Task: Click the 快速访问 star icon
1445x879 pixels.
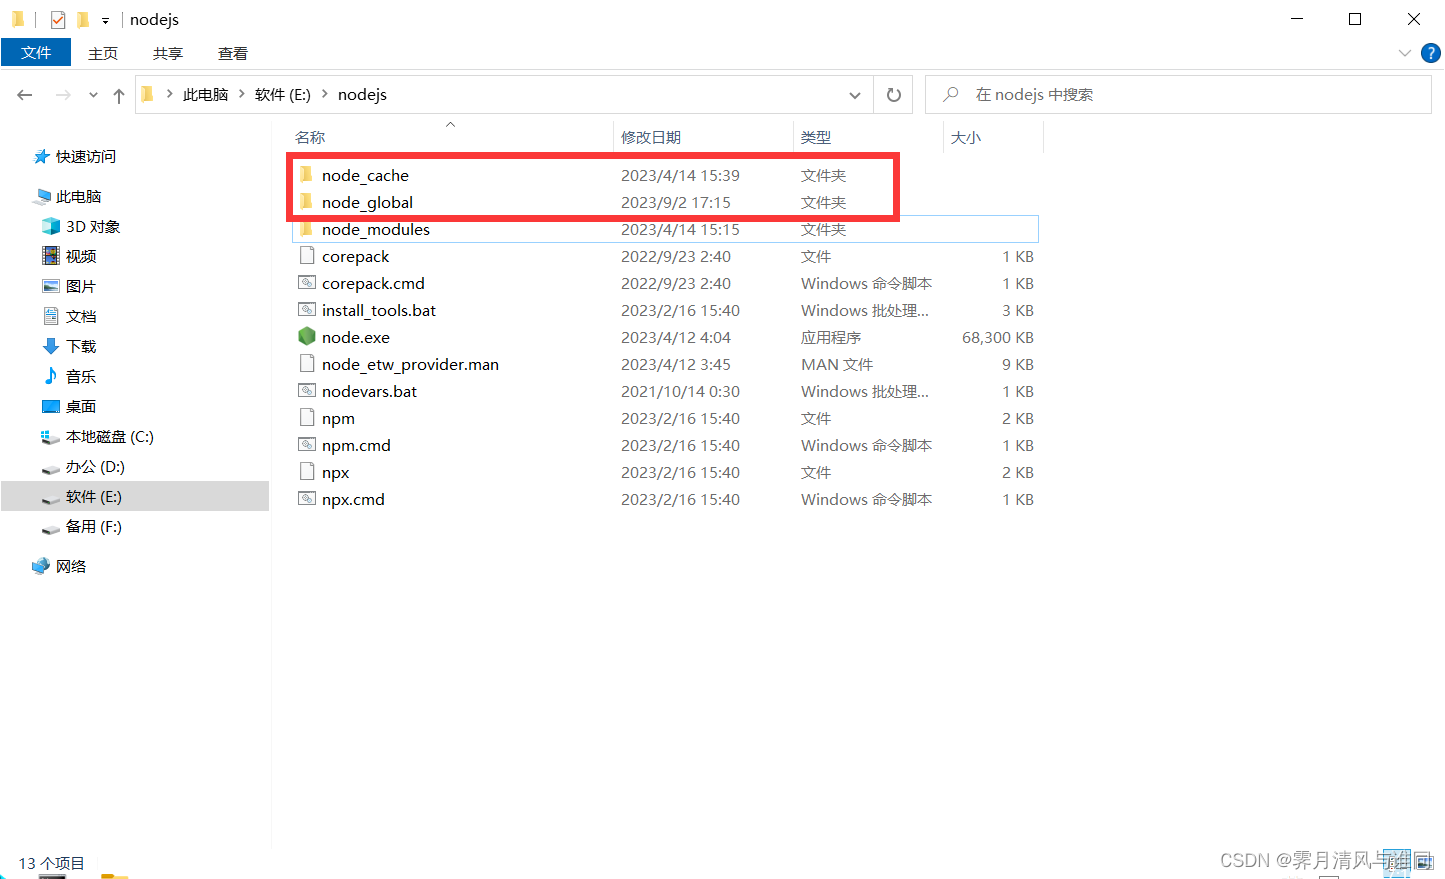Action: (41, 156)
